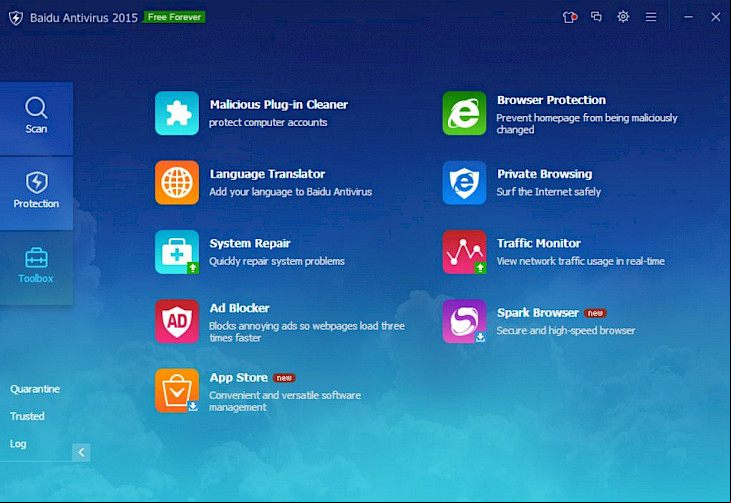
Task: Open the System Repair first-aid icon
Action: pyautogui.click(x=177, y=252)
